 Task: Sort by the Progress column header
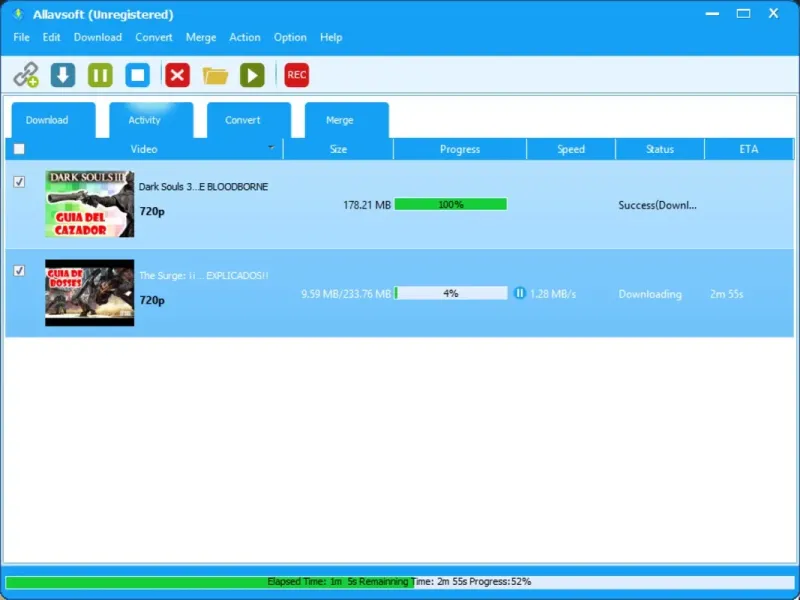460,149
